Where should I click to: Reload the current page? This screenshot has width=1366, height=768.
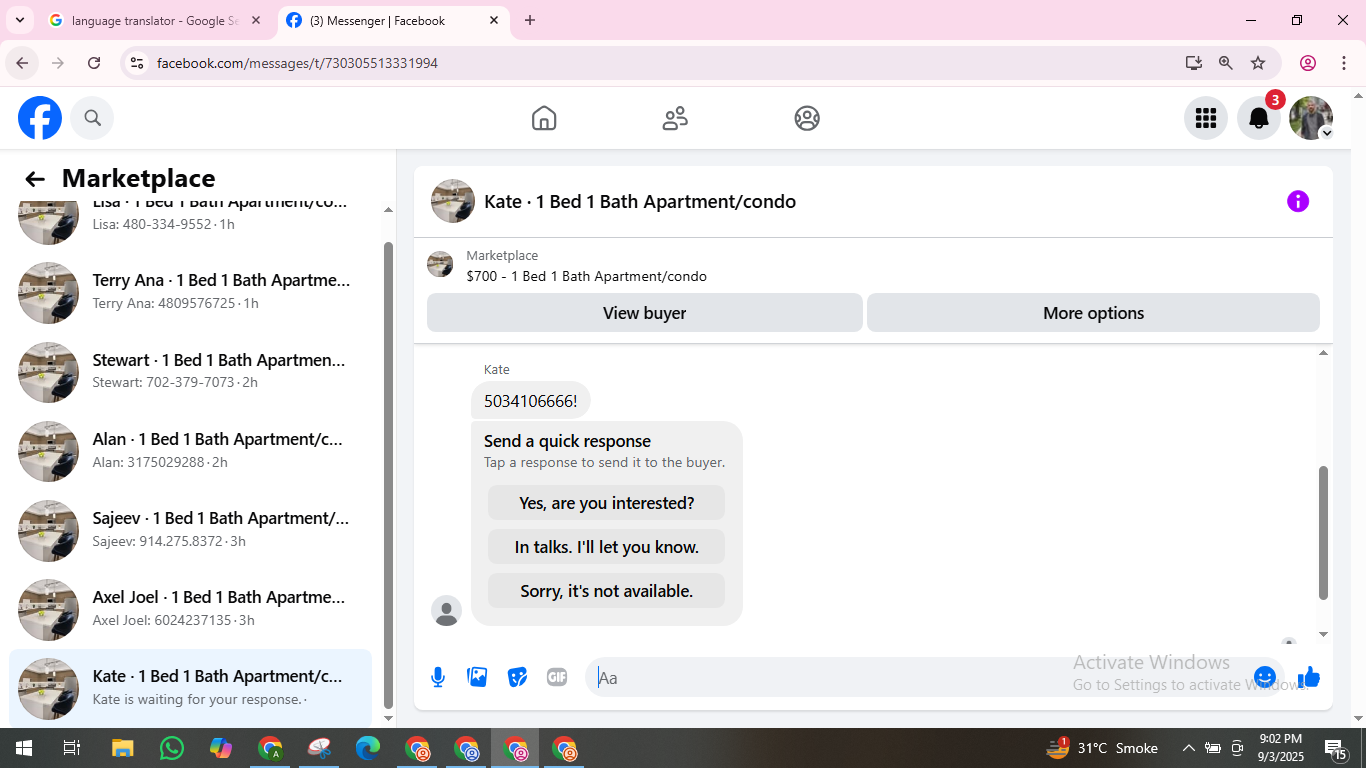point(94,63)
